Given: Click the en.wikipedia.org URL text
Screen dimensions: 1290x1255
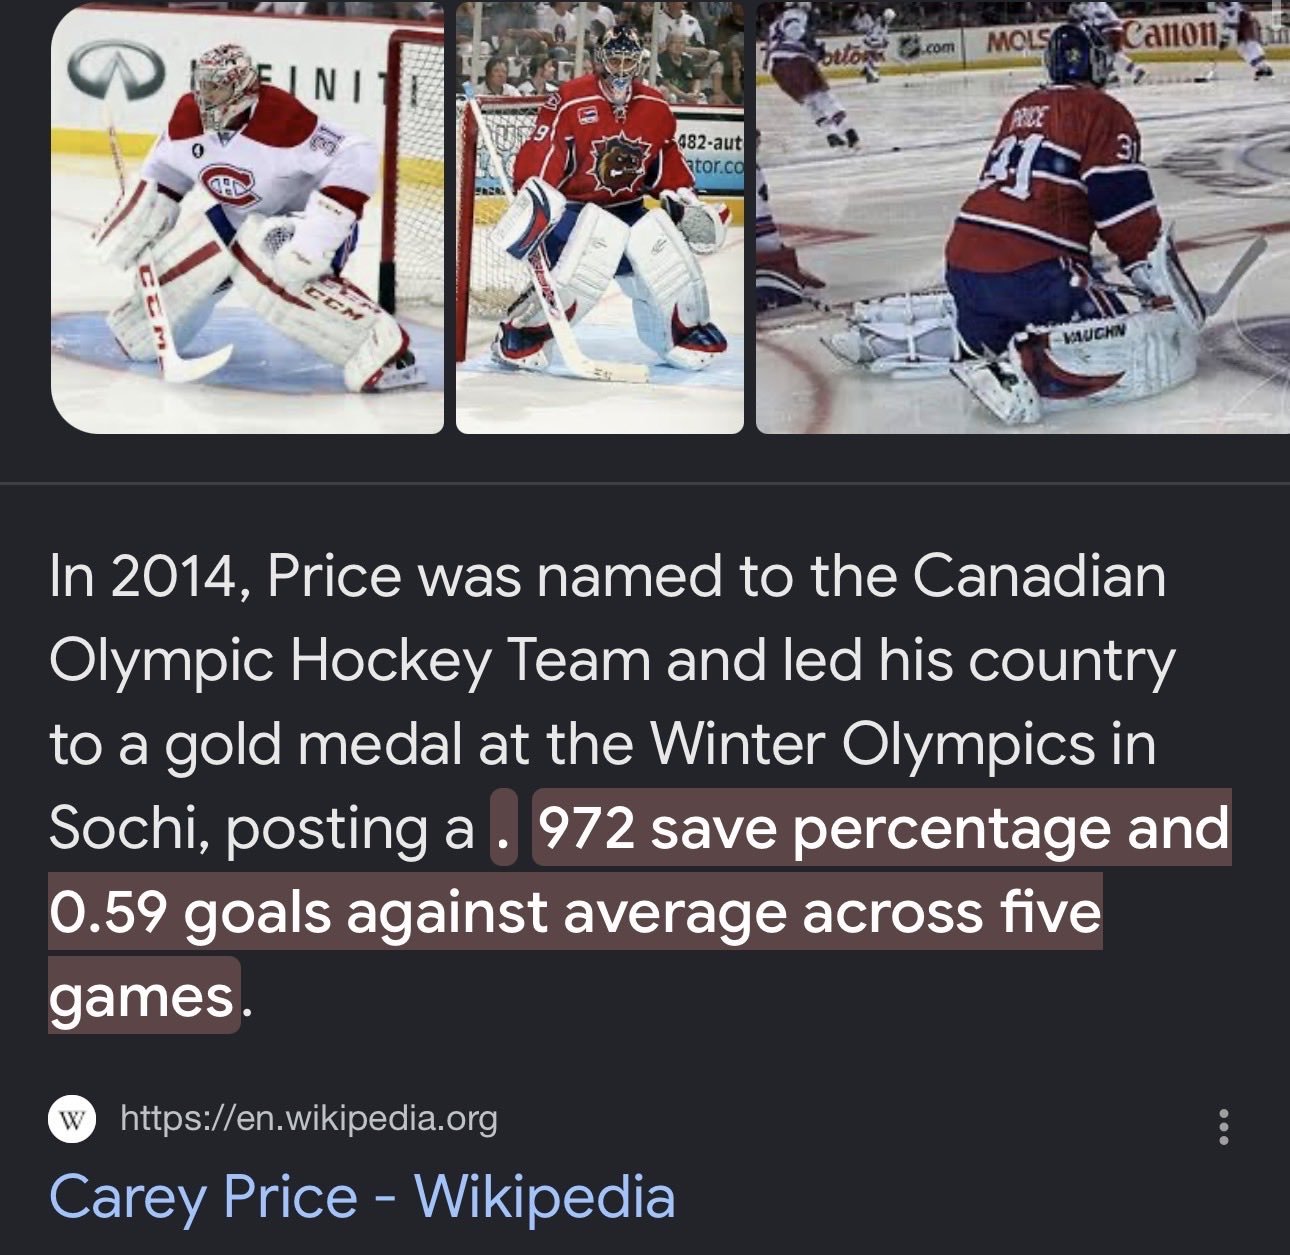Looking at the screenshot, I should pyautogui.click(x=308, y=1118).
